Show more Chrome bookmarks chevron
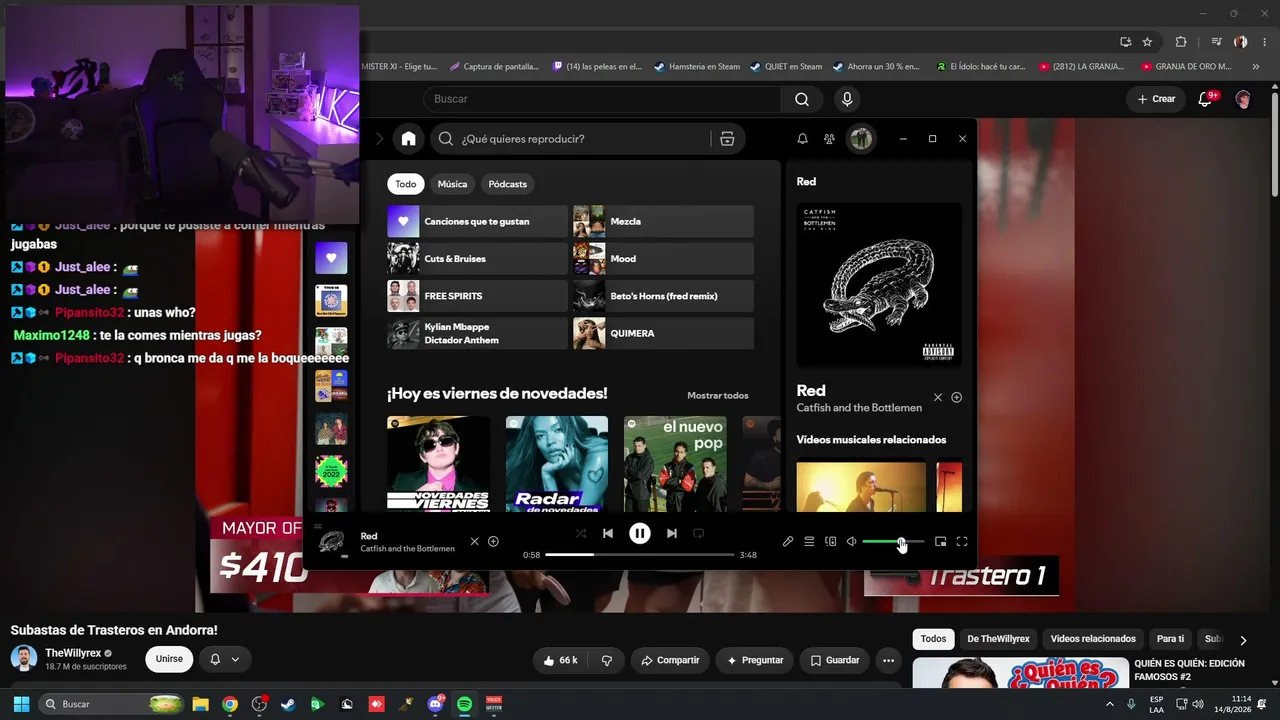The width and height of the screenshot is (1280, 720). click(1256, 67)
